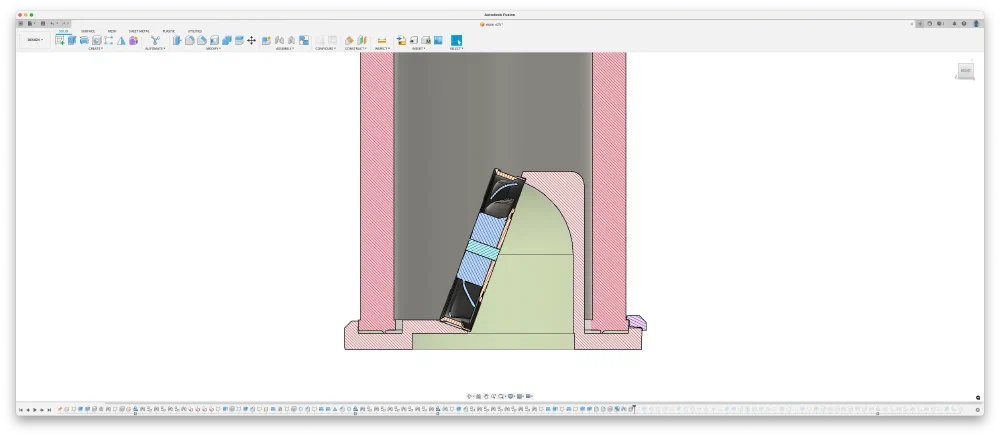
Task: Open the INSPECT dropdown menu
Action: [382, 48]
